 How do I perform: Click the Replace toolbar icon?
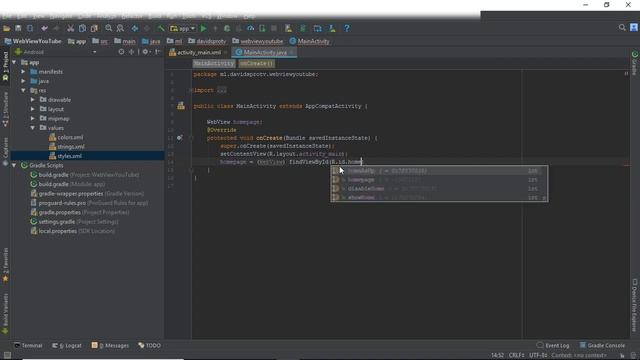pyautogui.click(x=120, y=28)
